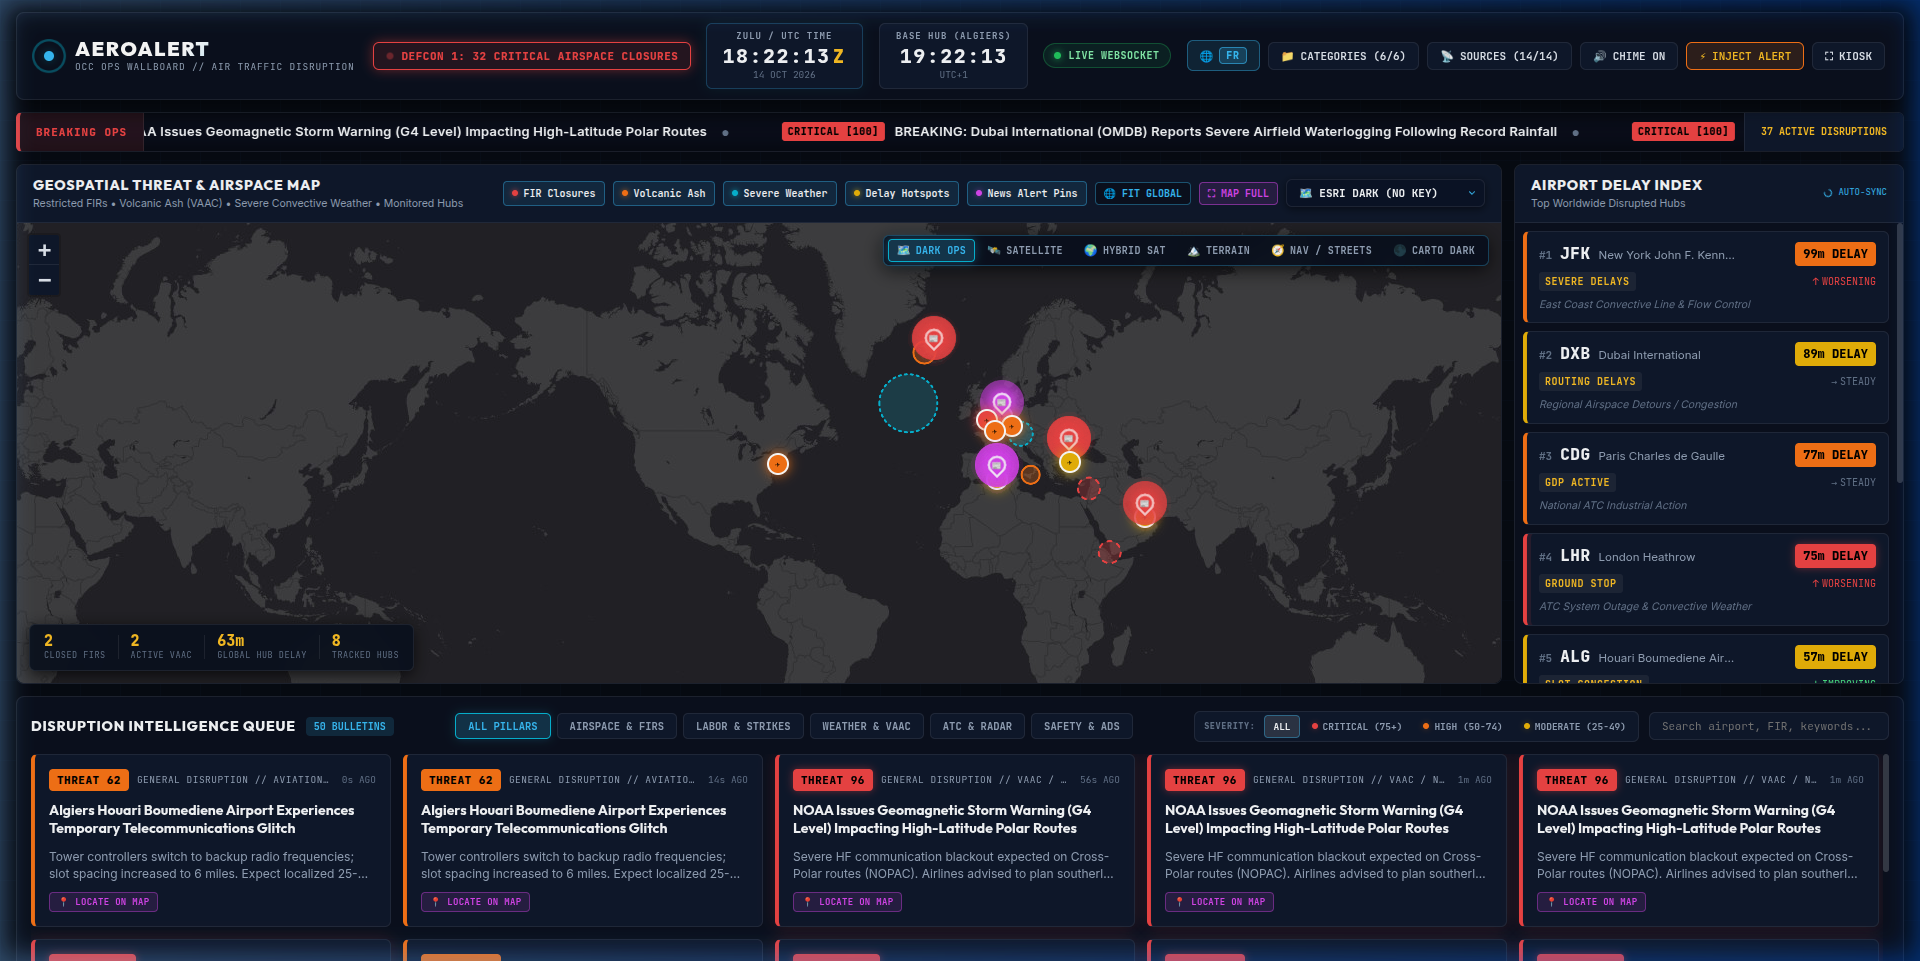Click the red alert pin near Dubai

[x=1145, y=504]
